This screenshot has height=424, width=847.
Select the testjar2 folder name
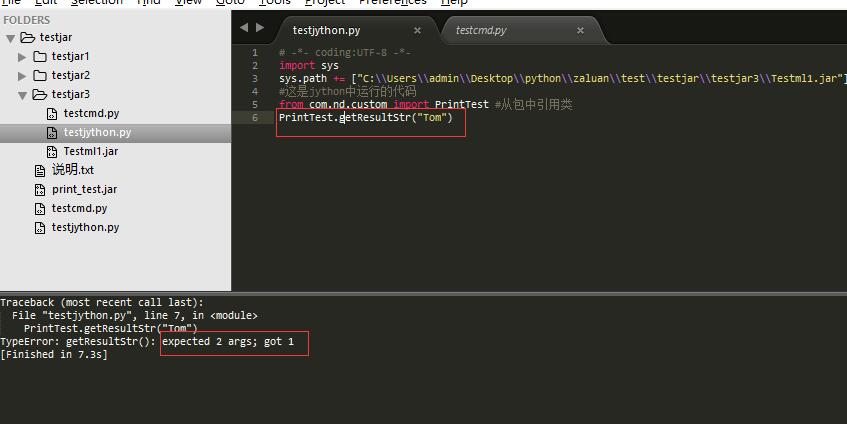pyautogui.click(x=71, y=75)
